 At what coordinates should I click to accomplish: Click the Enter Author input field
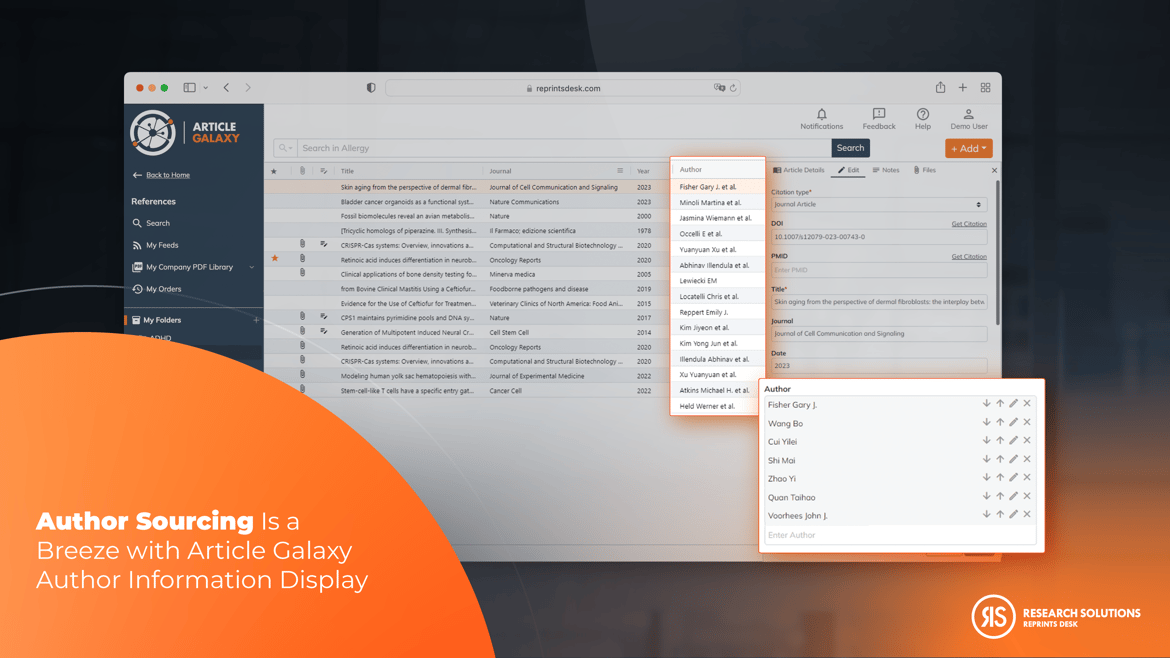(898, 535)
